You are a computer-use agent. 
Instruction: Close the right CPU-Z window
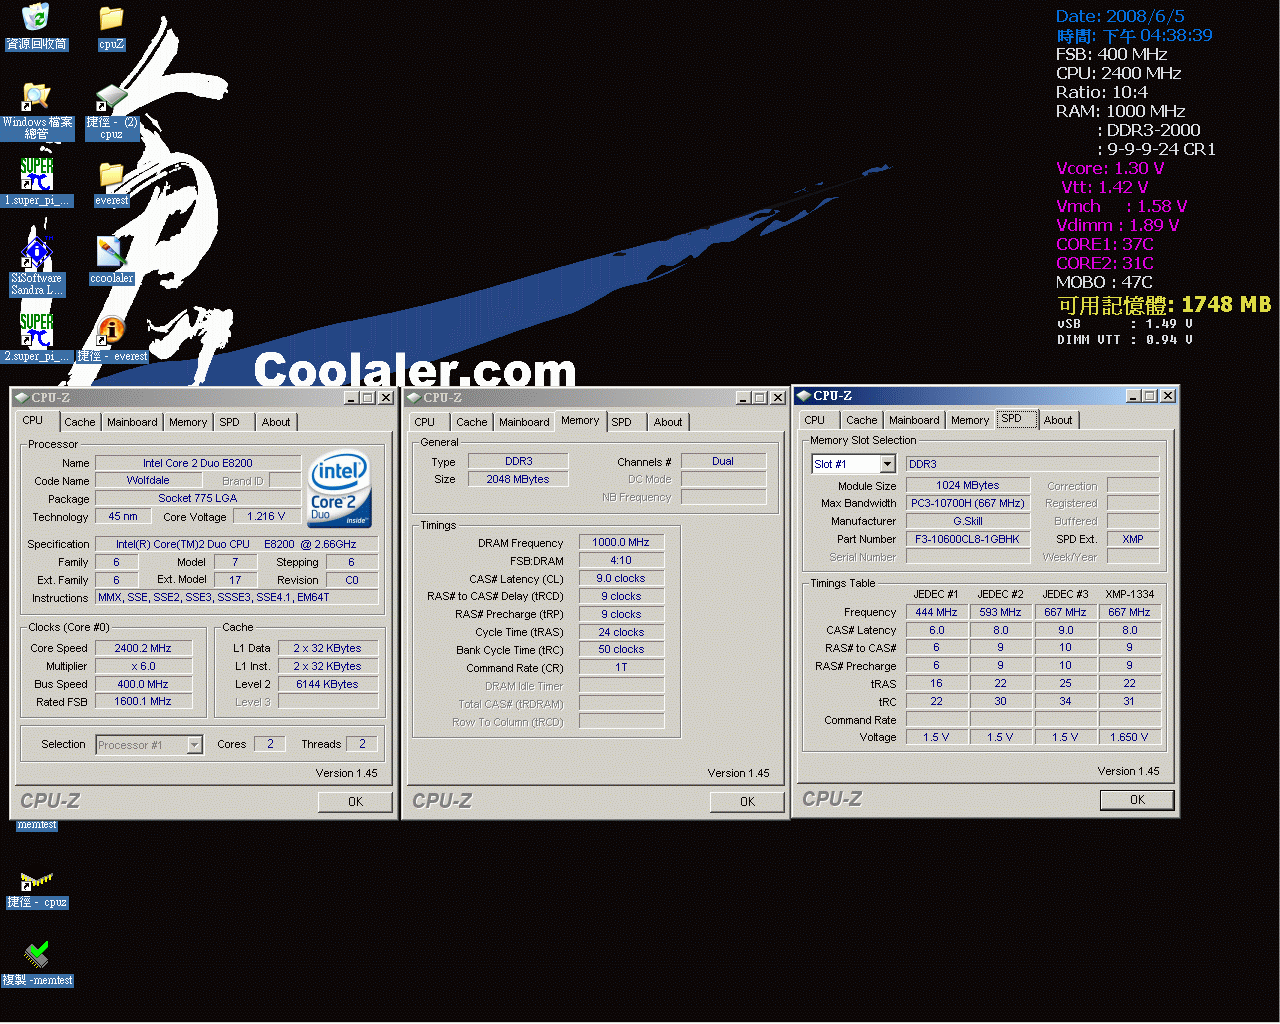coord(1167,396)
